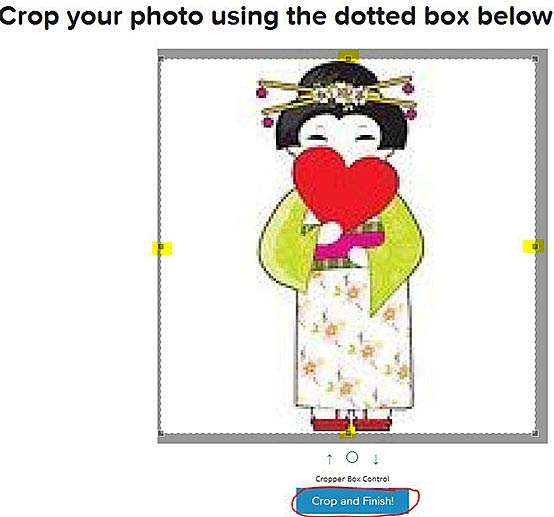
Task: Click the Cropper Box Control label
Action: click(352, 479)
